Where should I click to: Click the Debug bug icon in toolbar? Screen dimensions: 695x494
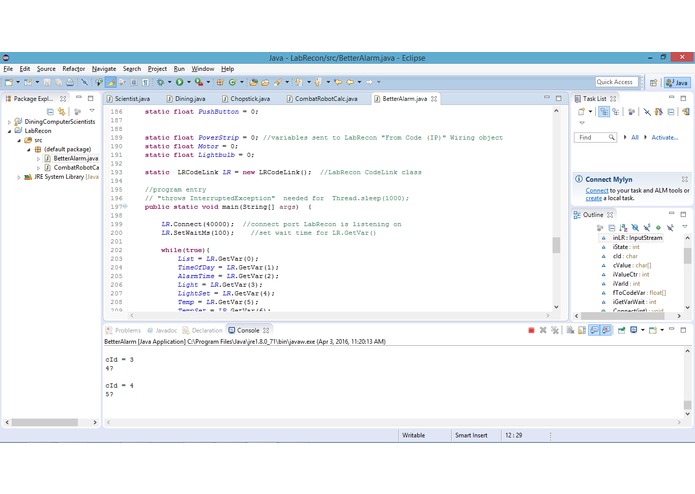160,82
